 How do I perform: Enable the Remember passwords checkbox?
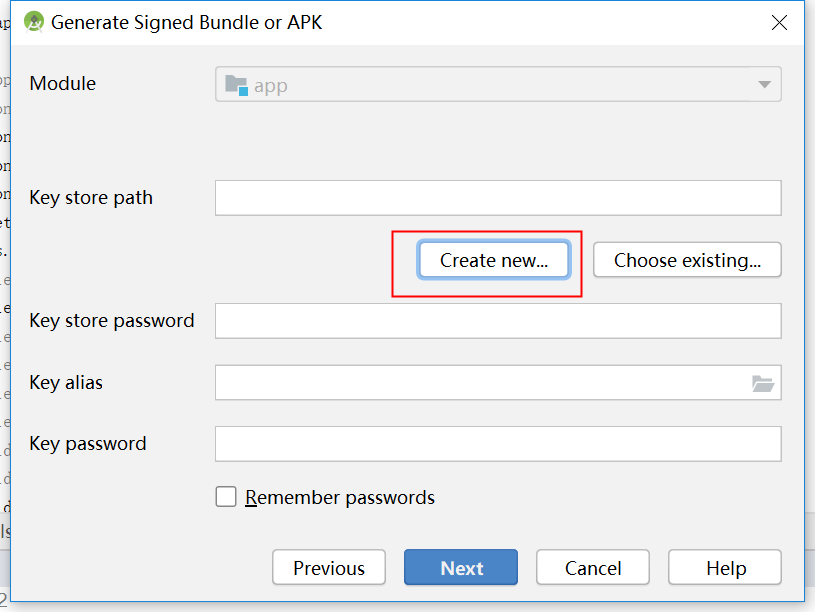226,496
